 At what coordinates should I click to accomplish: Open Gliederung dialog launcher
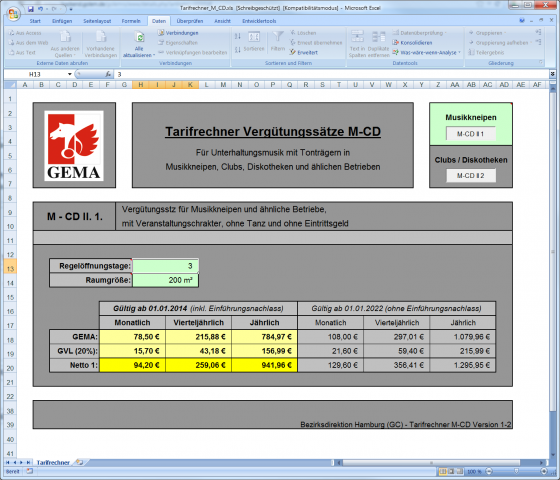(541, 62)
